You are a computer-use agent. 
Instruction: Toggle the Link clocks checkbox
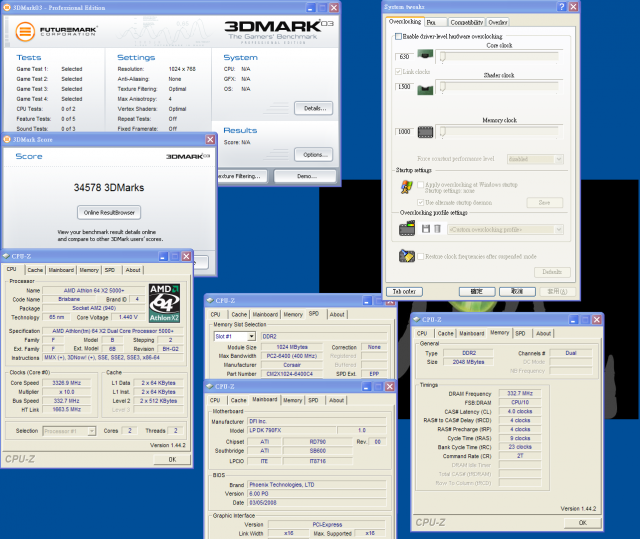click(x=398, y=71)
